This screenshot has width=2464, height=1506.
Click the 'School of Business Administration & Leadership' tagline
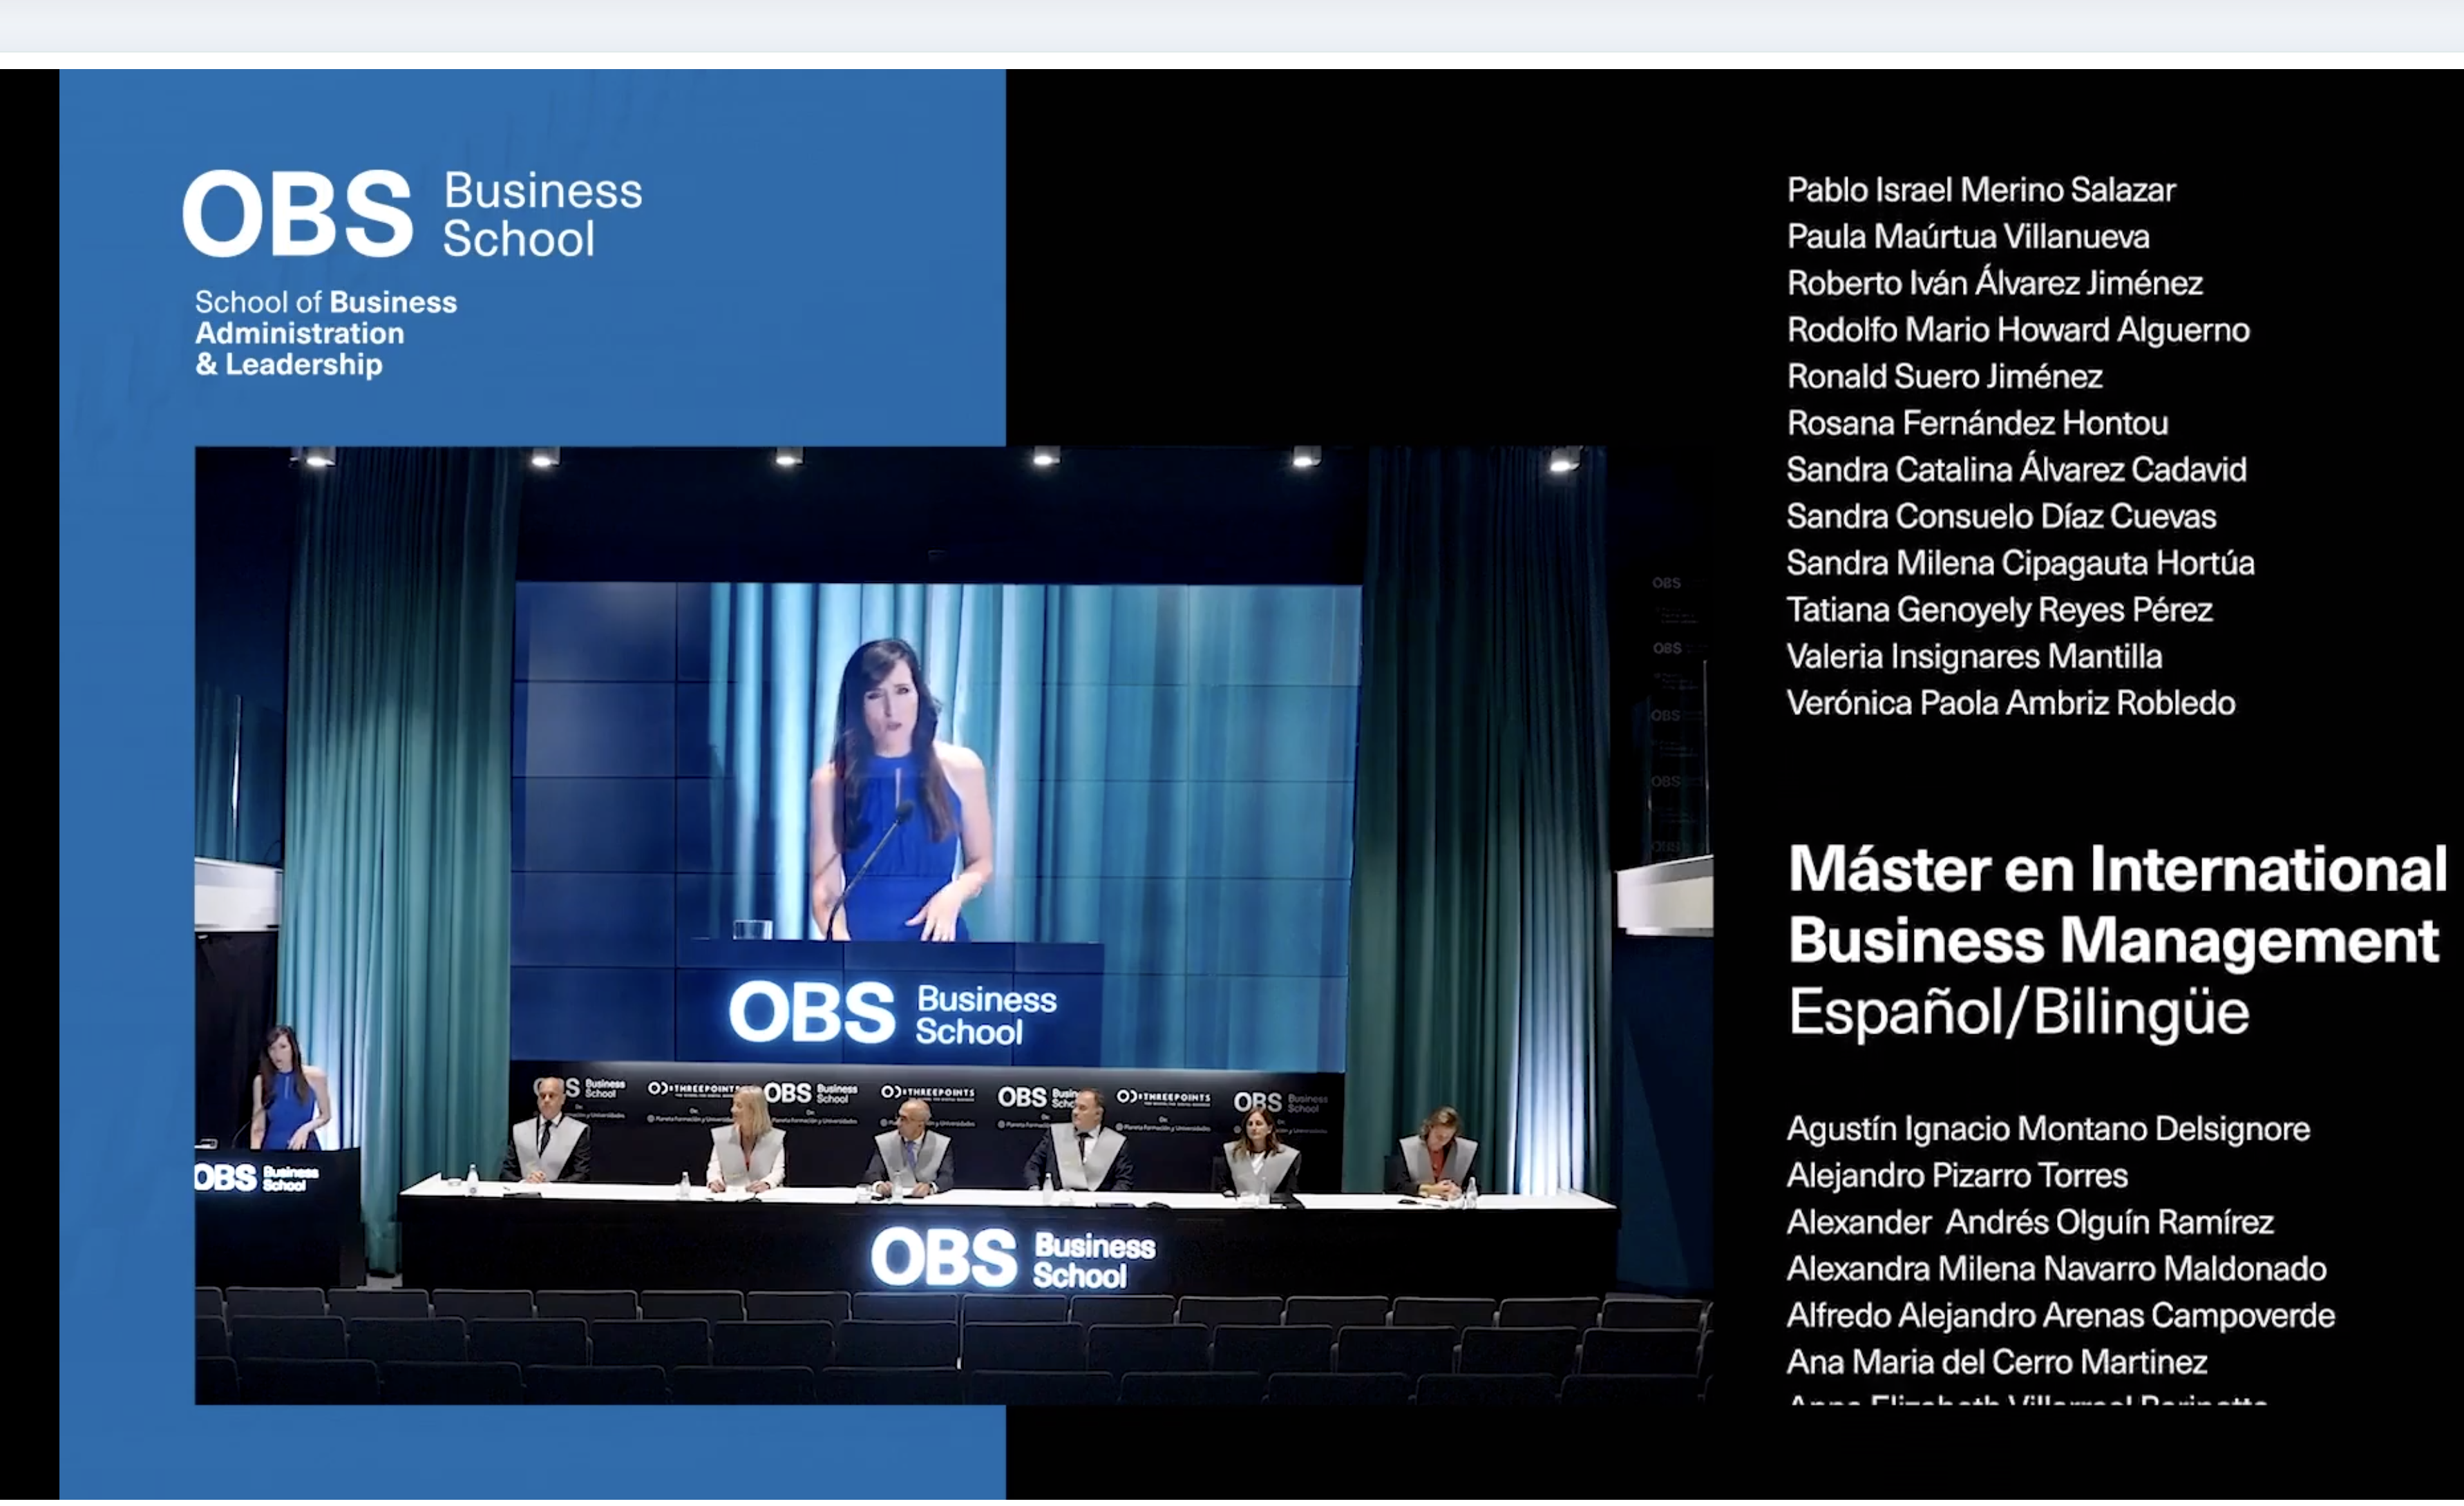click(x=325, y=333)
